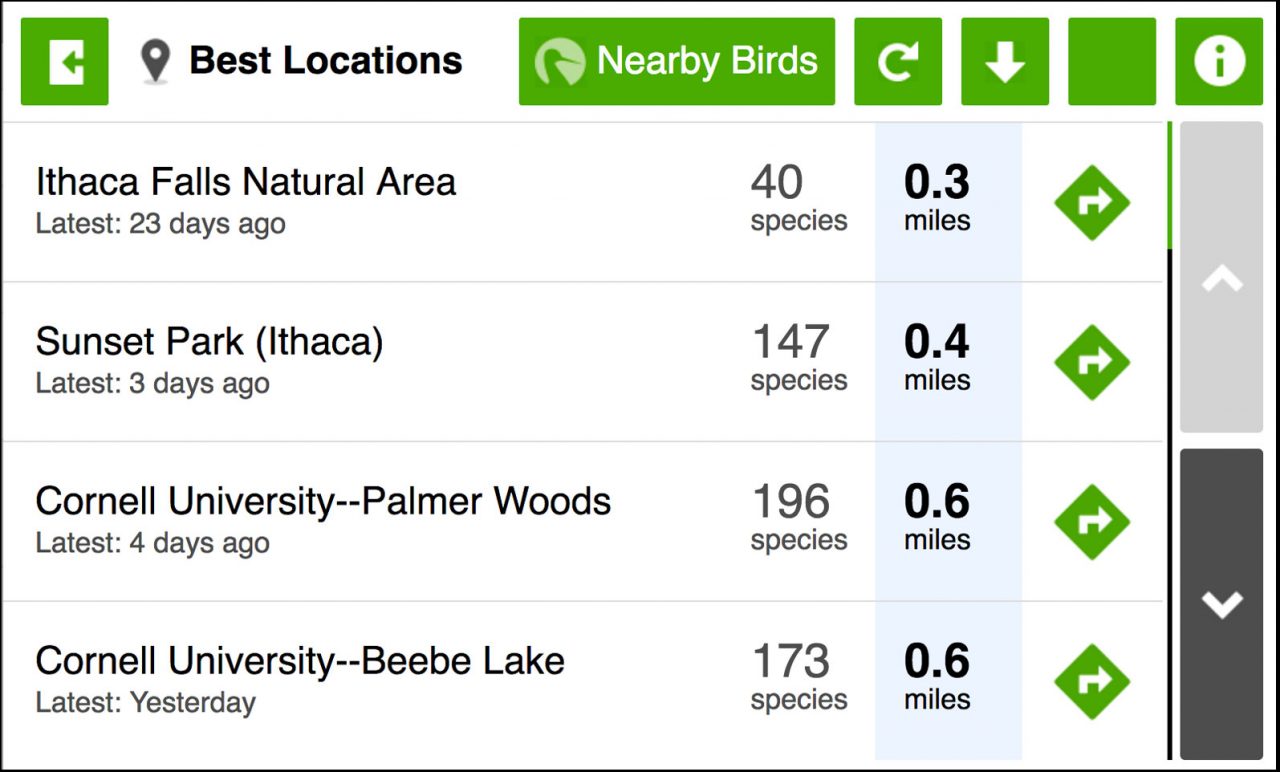
Task: Click the 0.3 miles distance for Ithaca Falls
Action: pyautogui.click(x=936, y=197)
